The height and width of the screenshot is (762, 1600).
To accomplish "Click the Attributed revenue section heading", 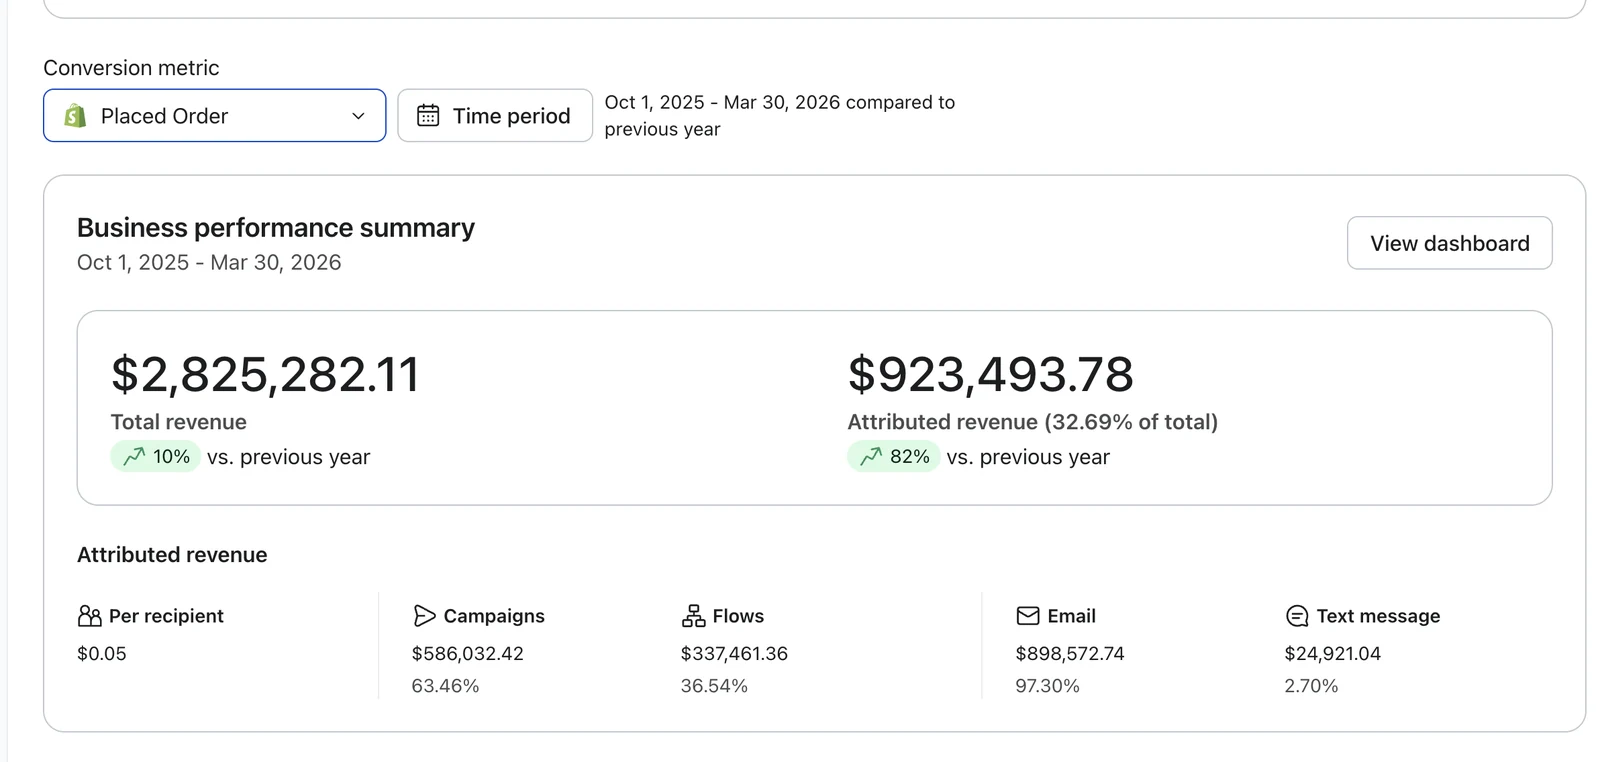I will tap(172, 555).
